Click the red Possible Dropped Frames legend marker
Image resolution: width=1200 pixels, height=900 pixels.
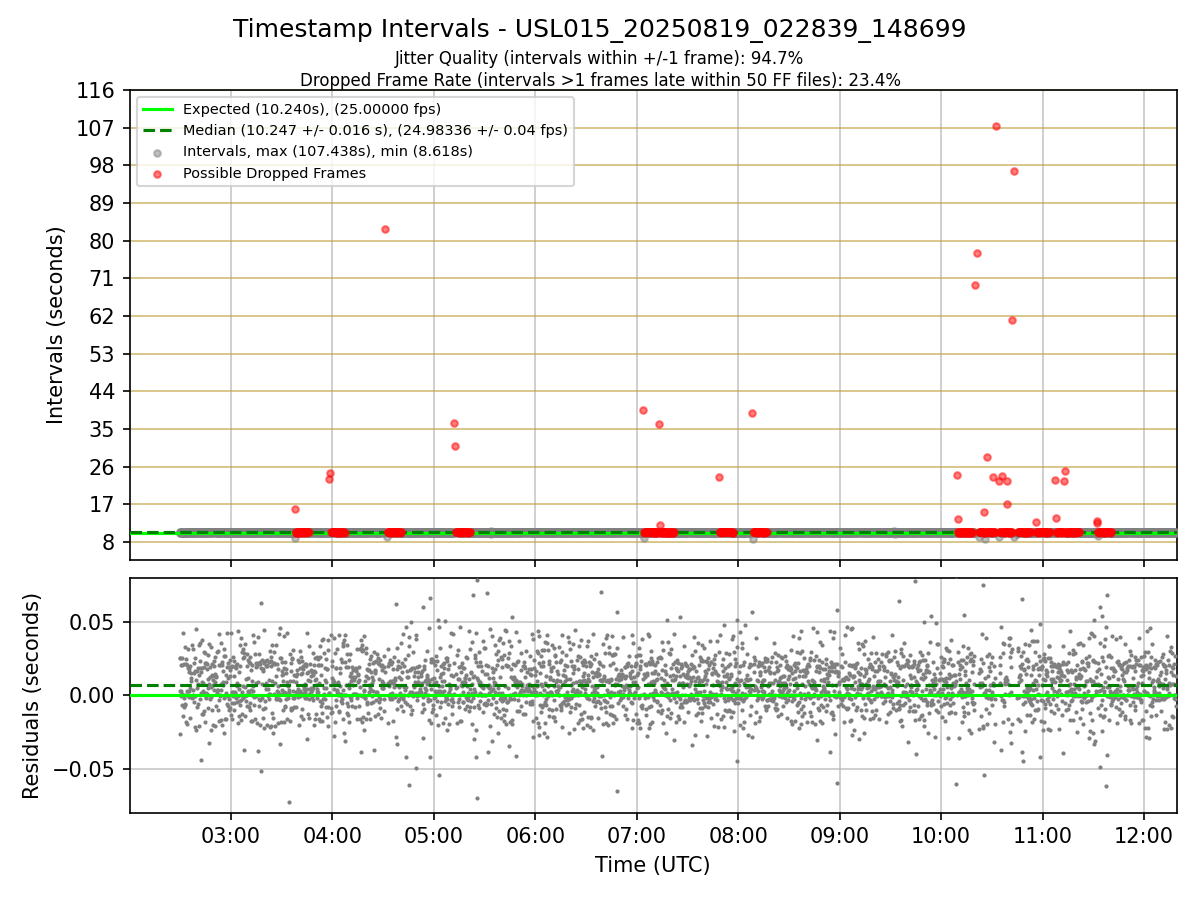click(158, 173)
